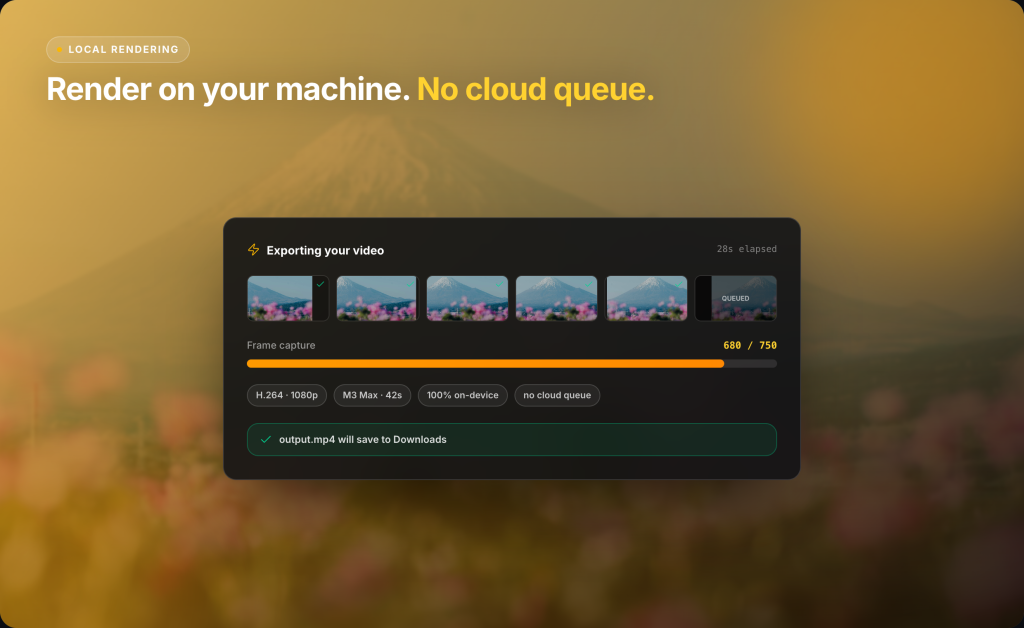Viewport: 1024px width, 628px height.
Task: Click the 28s elapsed timer text
Action: click(x=746, y=249)
